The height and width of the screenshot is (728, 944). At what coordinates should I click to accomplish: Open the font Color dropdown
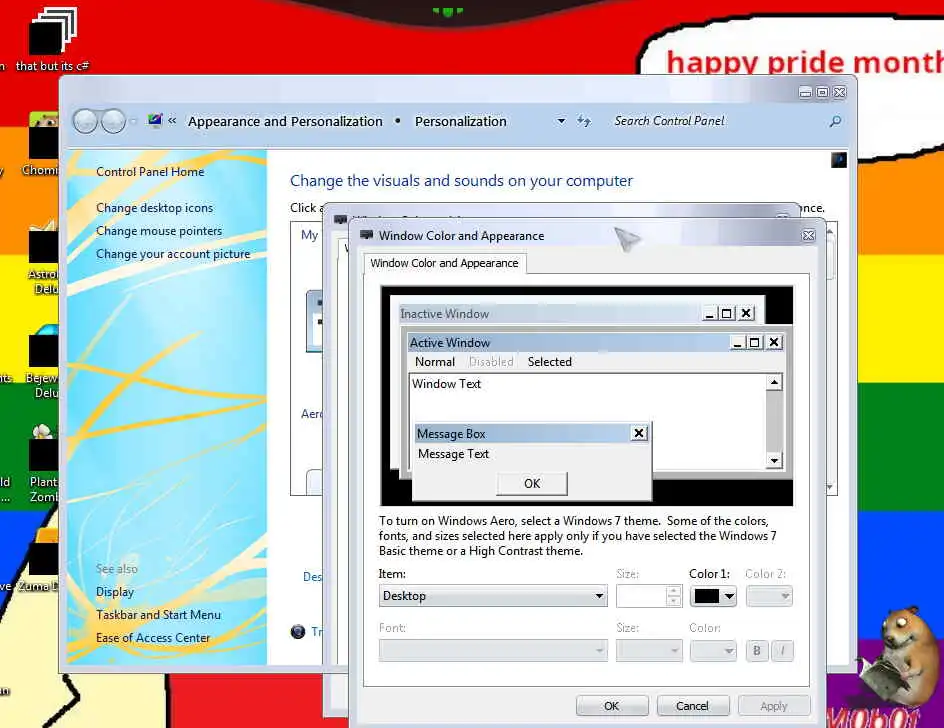713,650
